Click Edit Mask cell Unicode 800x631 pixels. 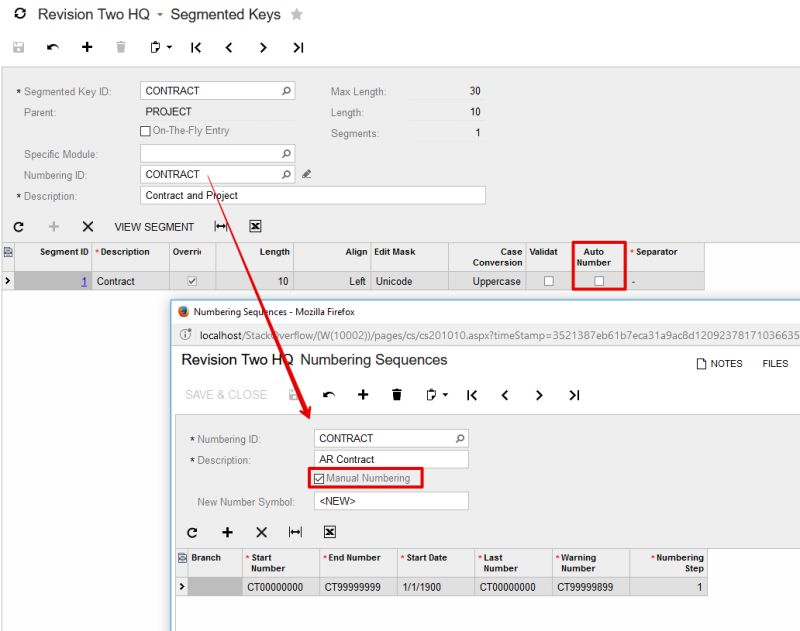(x=410, y=281)
